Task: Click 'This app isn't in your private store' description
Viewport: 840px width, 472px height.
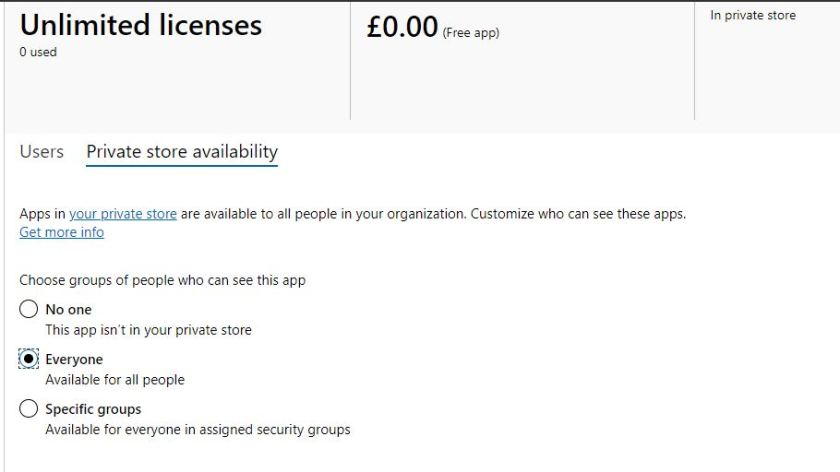Action: pyautogui.click(x=148, y=330)
